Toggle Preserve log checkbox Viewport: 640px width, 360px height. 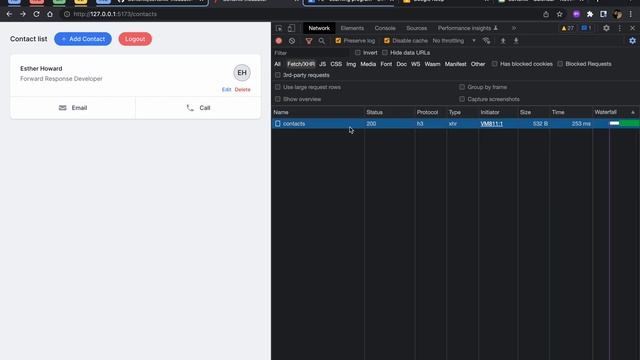(x=338, y=41)
